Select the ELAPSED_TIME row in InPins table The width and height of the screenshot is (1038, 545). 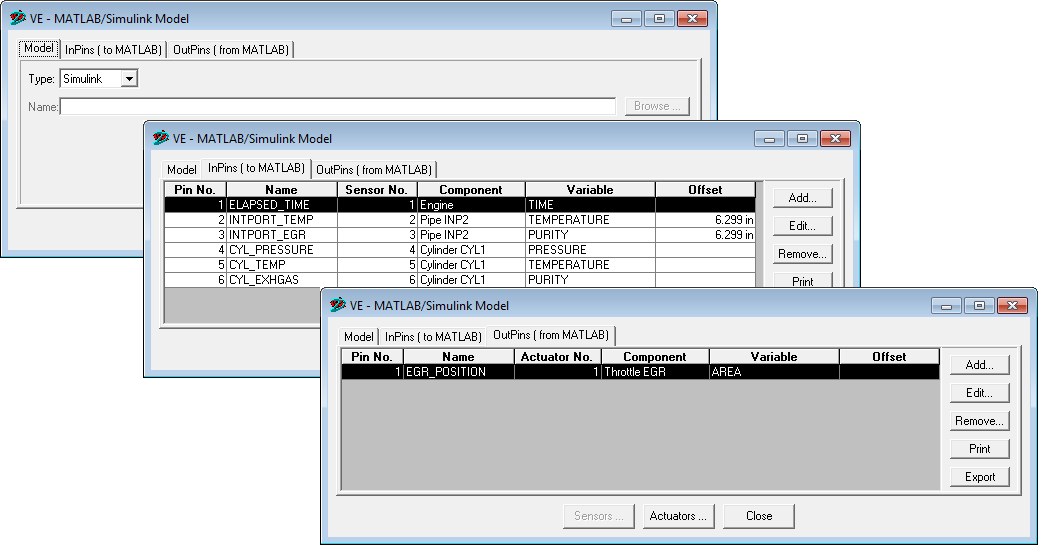click(459, 205)
